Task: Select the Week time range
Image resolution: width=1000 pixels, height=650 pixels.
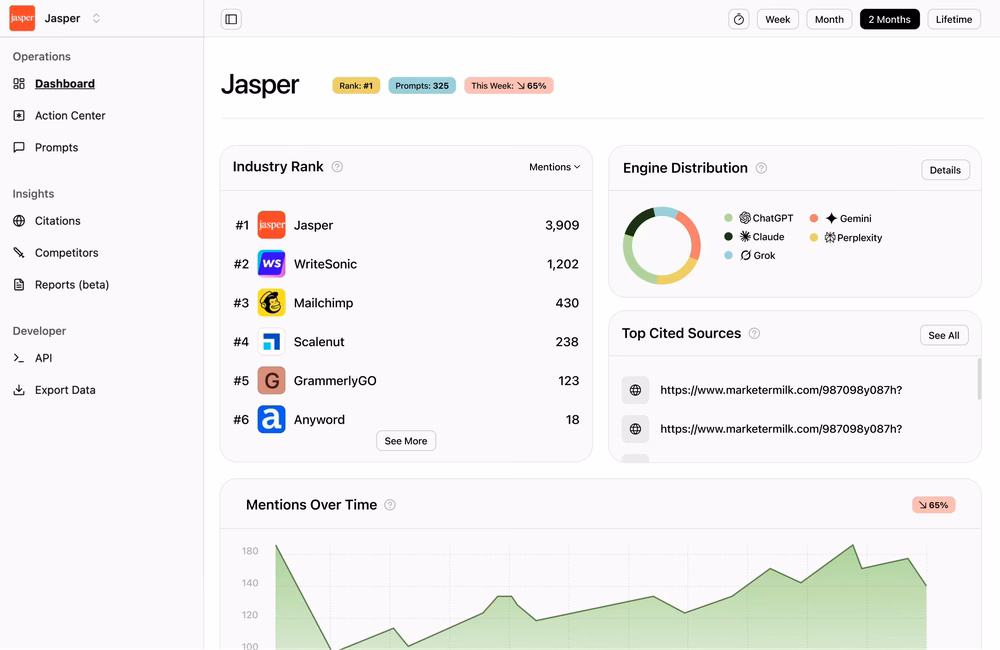Action: tap(777, 19)
